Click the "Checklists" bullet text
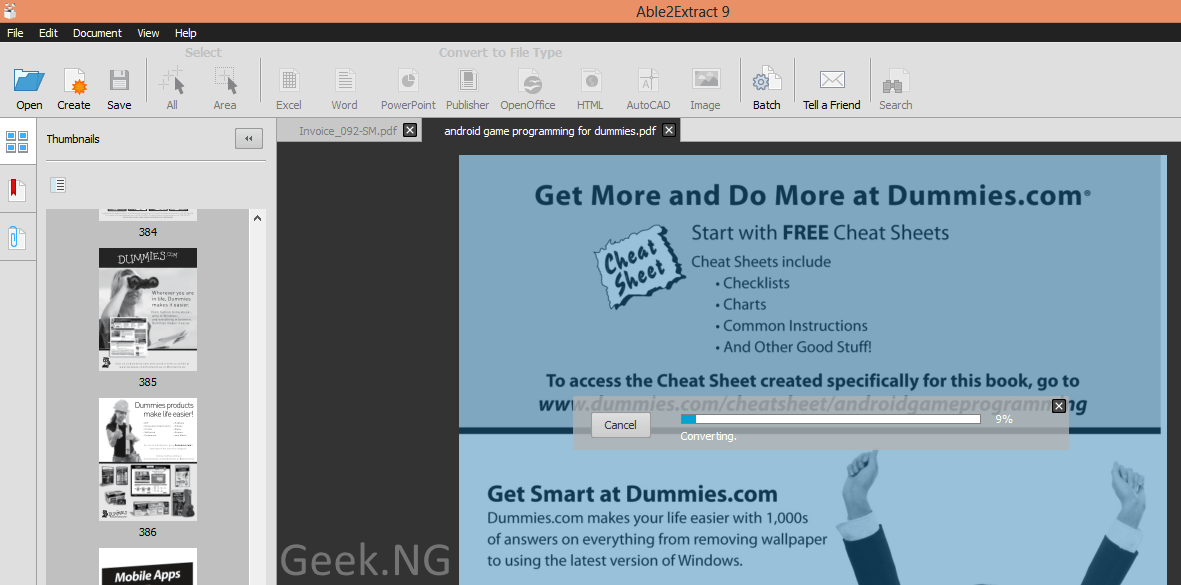 click(x=756, y=283)
